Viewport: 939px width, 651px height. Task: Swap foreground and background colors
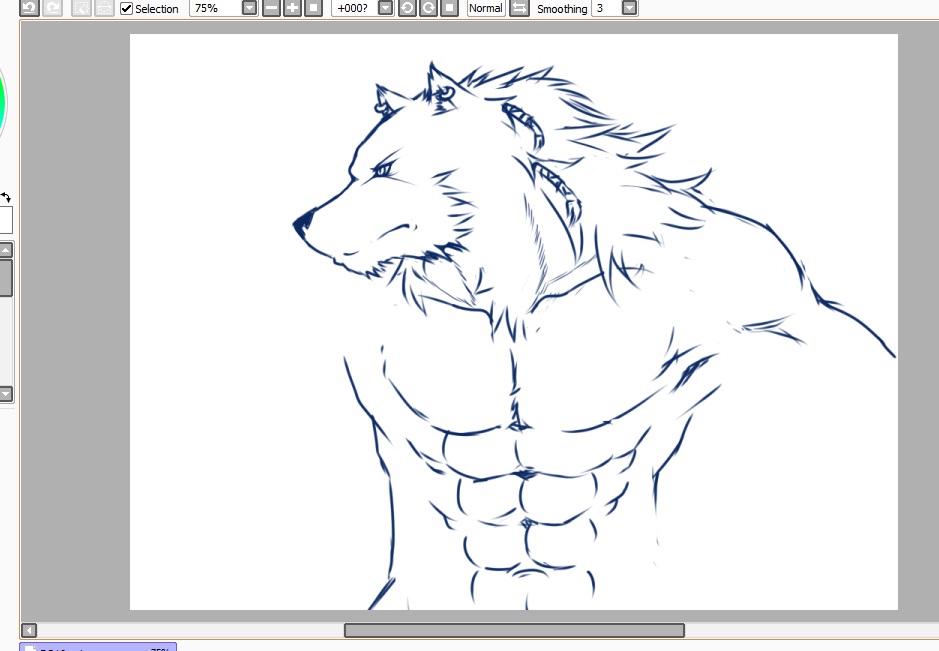click(5, 198)
